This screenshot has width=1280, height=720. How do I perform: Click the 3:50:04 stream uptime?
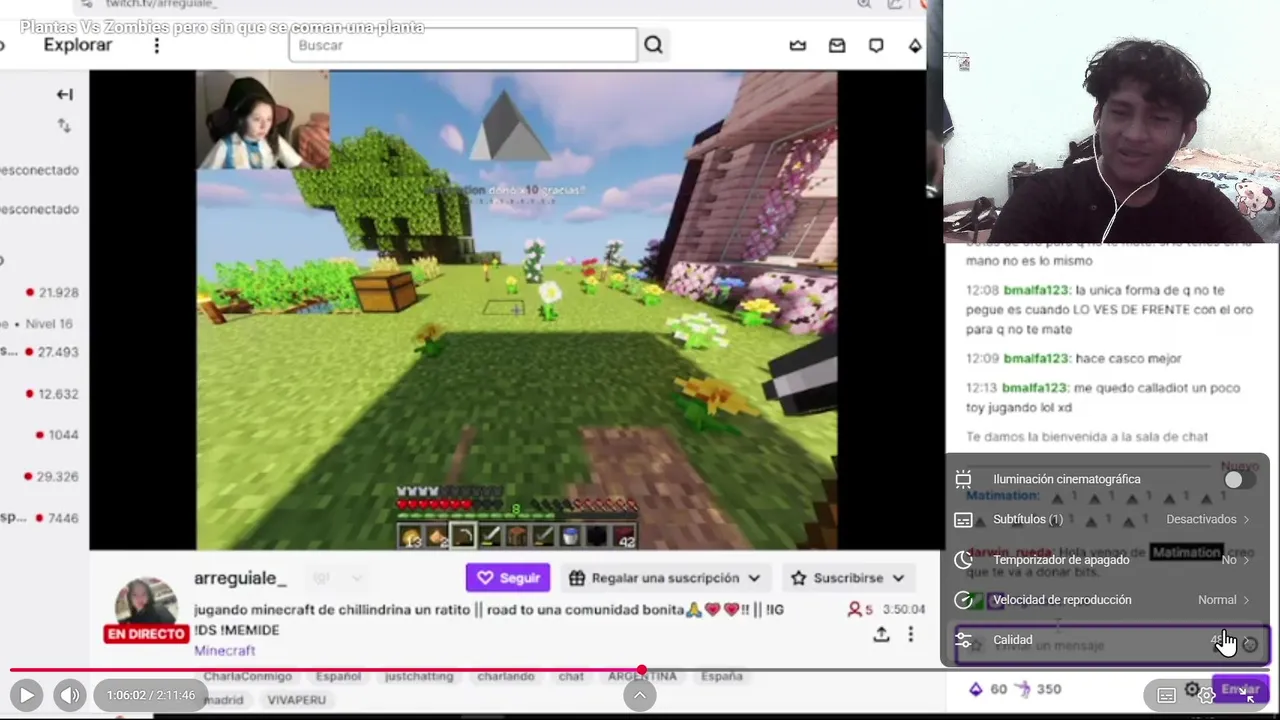point(904,609)
